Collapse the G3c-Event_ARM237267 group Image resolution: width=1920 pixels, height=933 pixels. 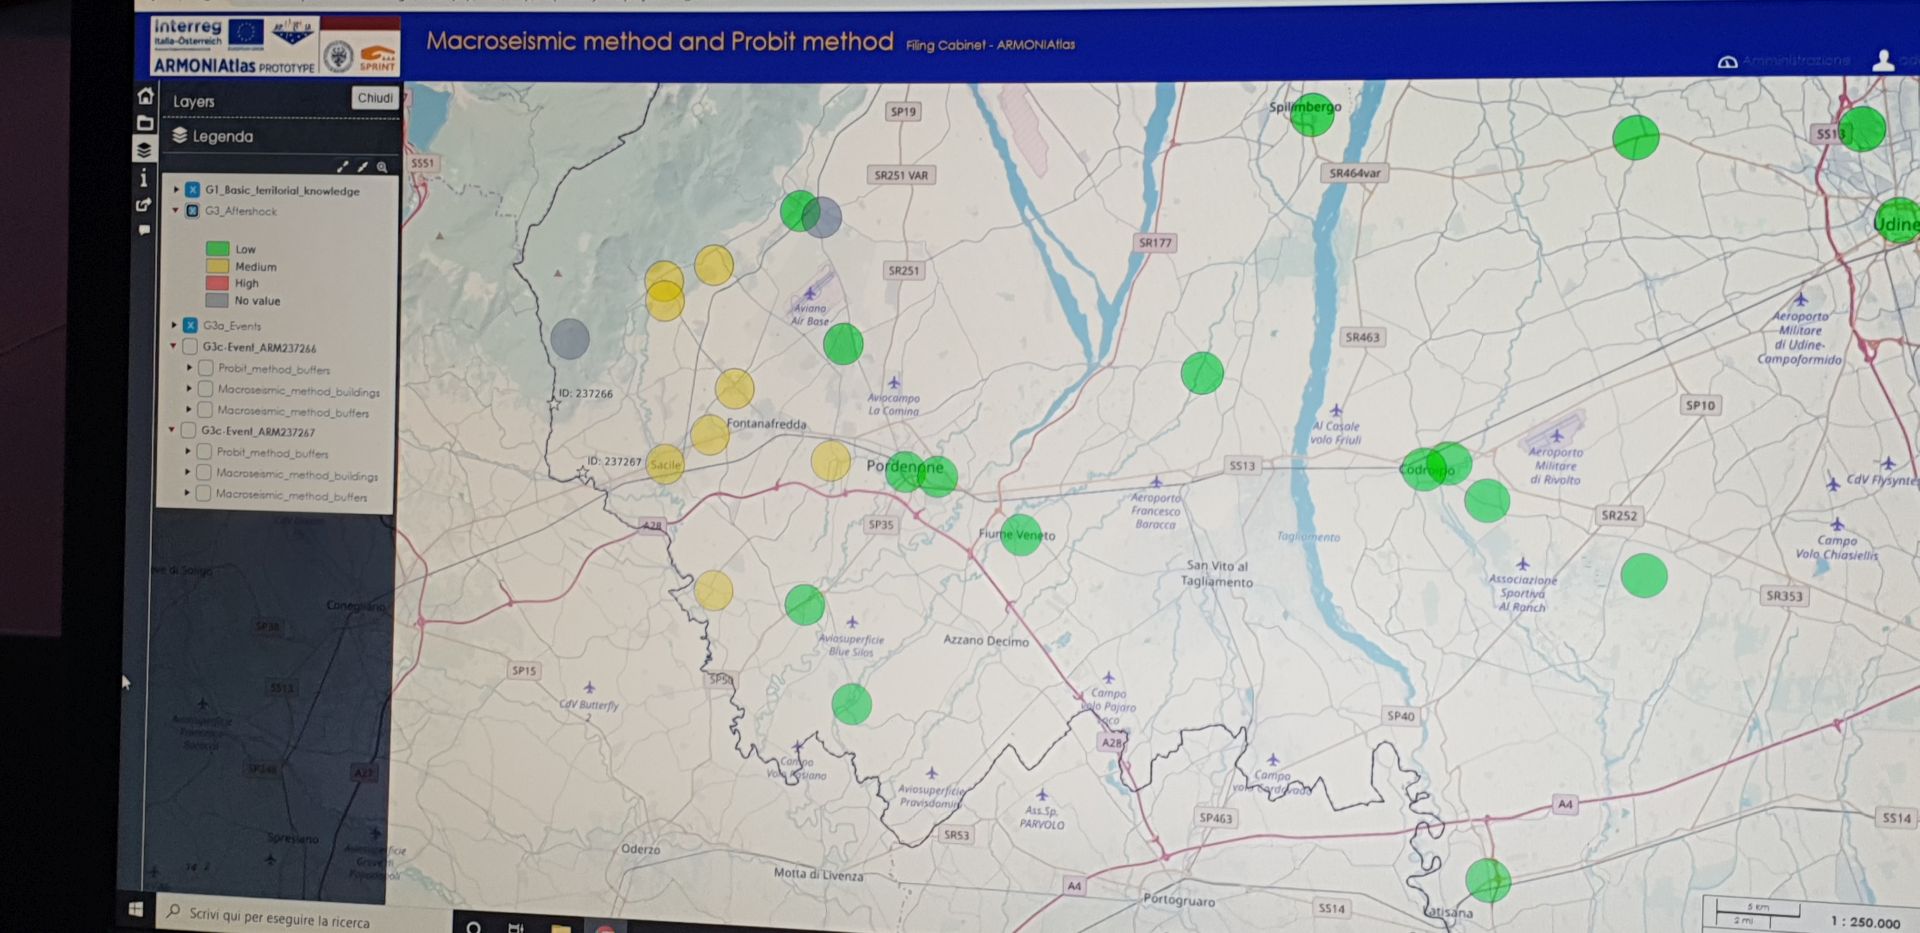point(173,430)
